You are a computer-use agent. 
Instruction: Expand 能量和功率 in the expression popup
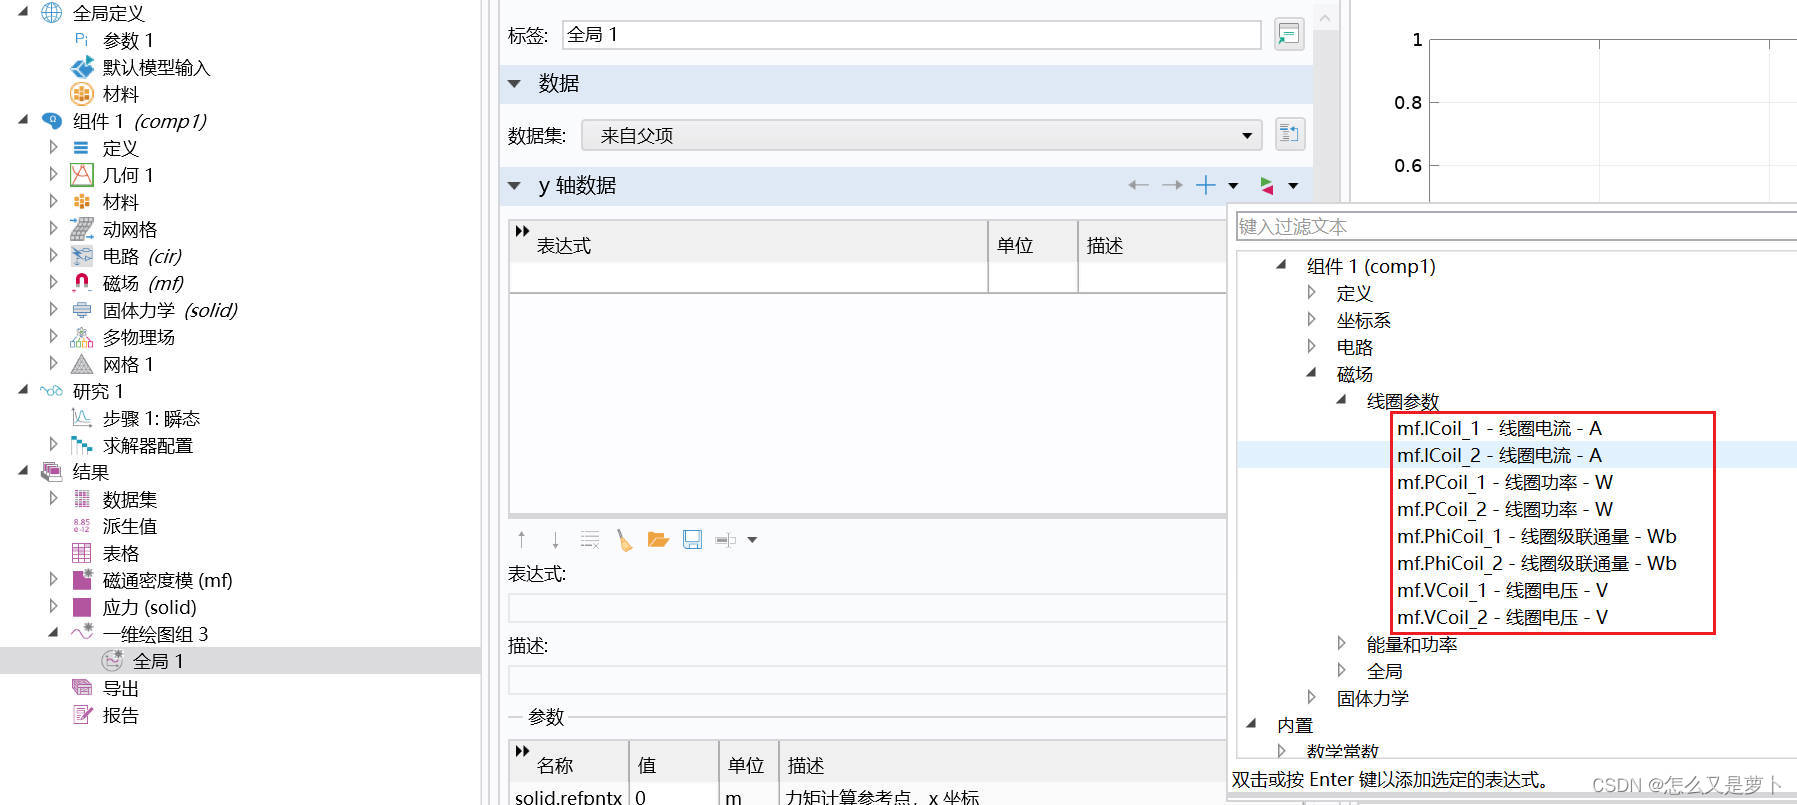click(1341, 644)
